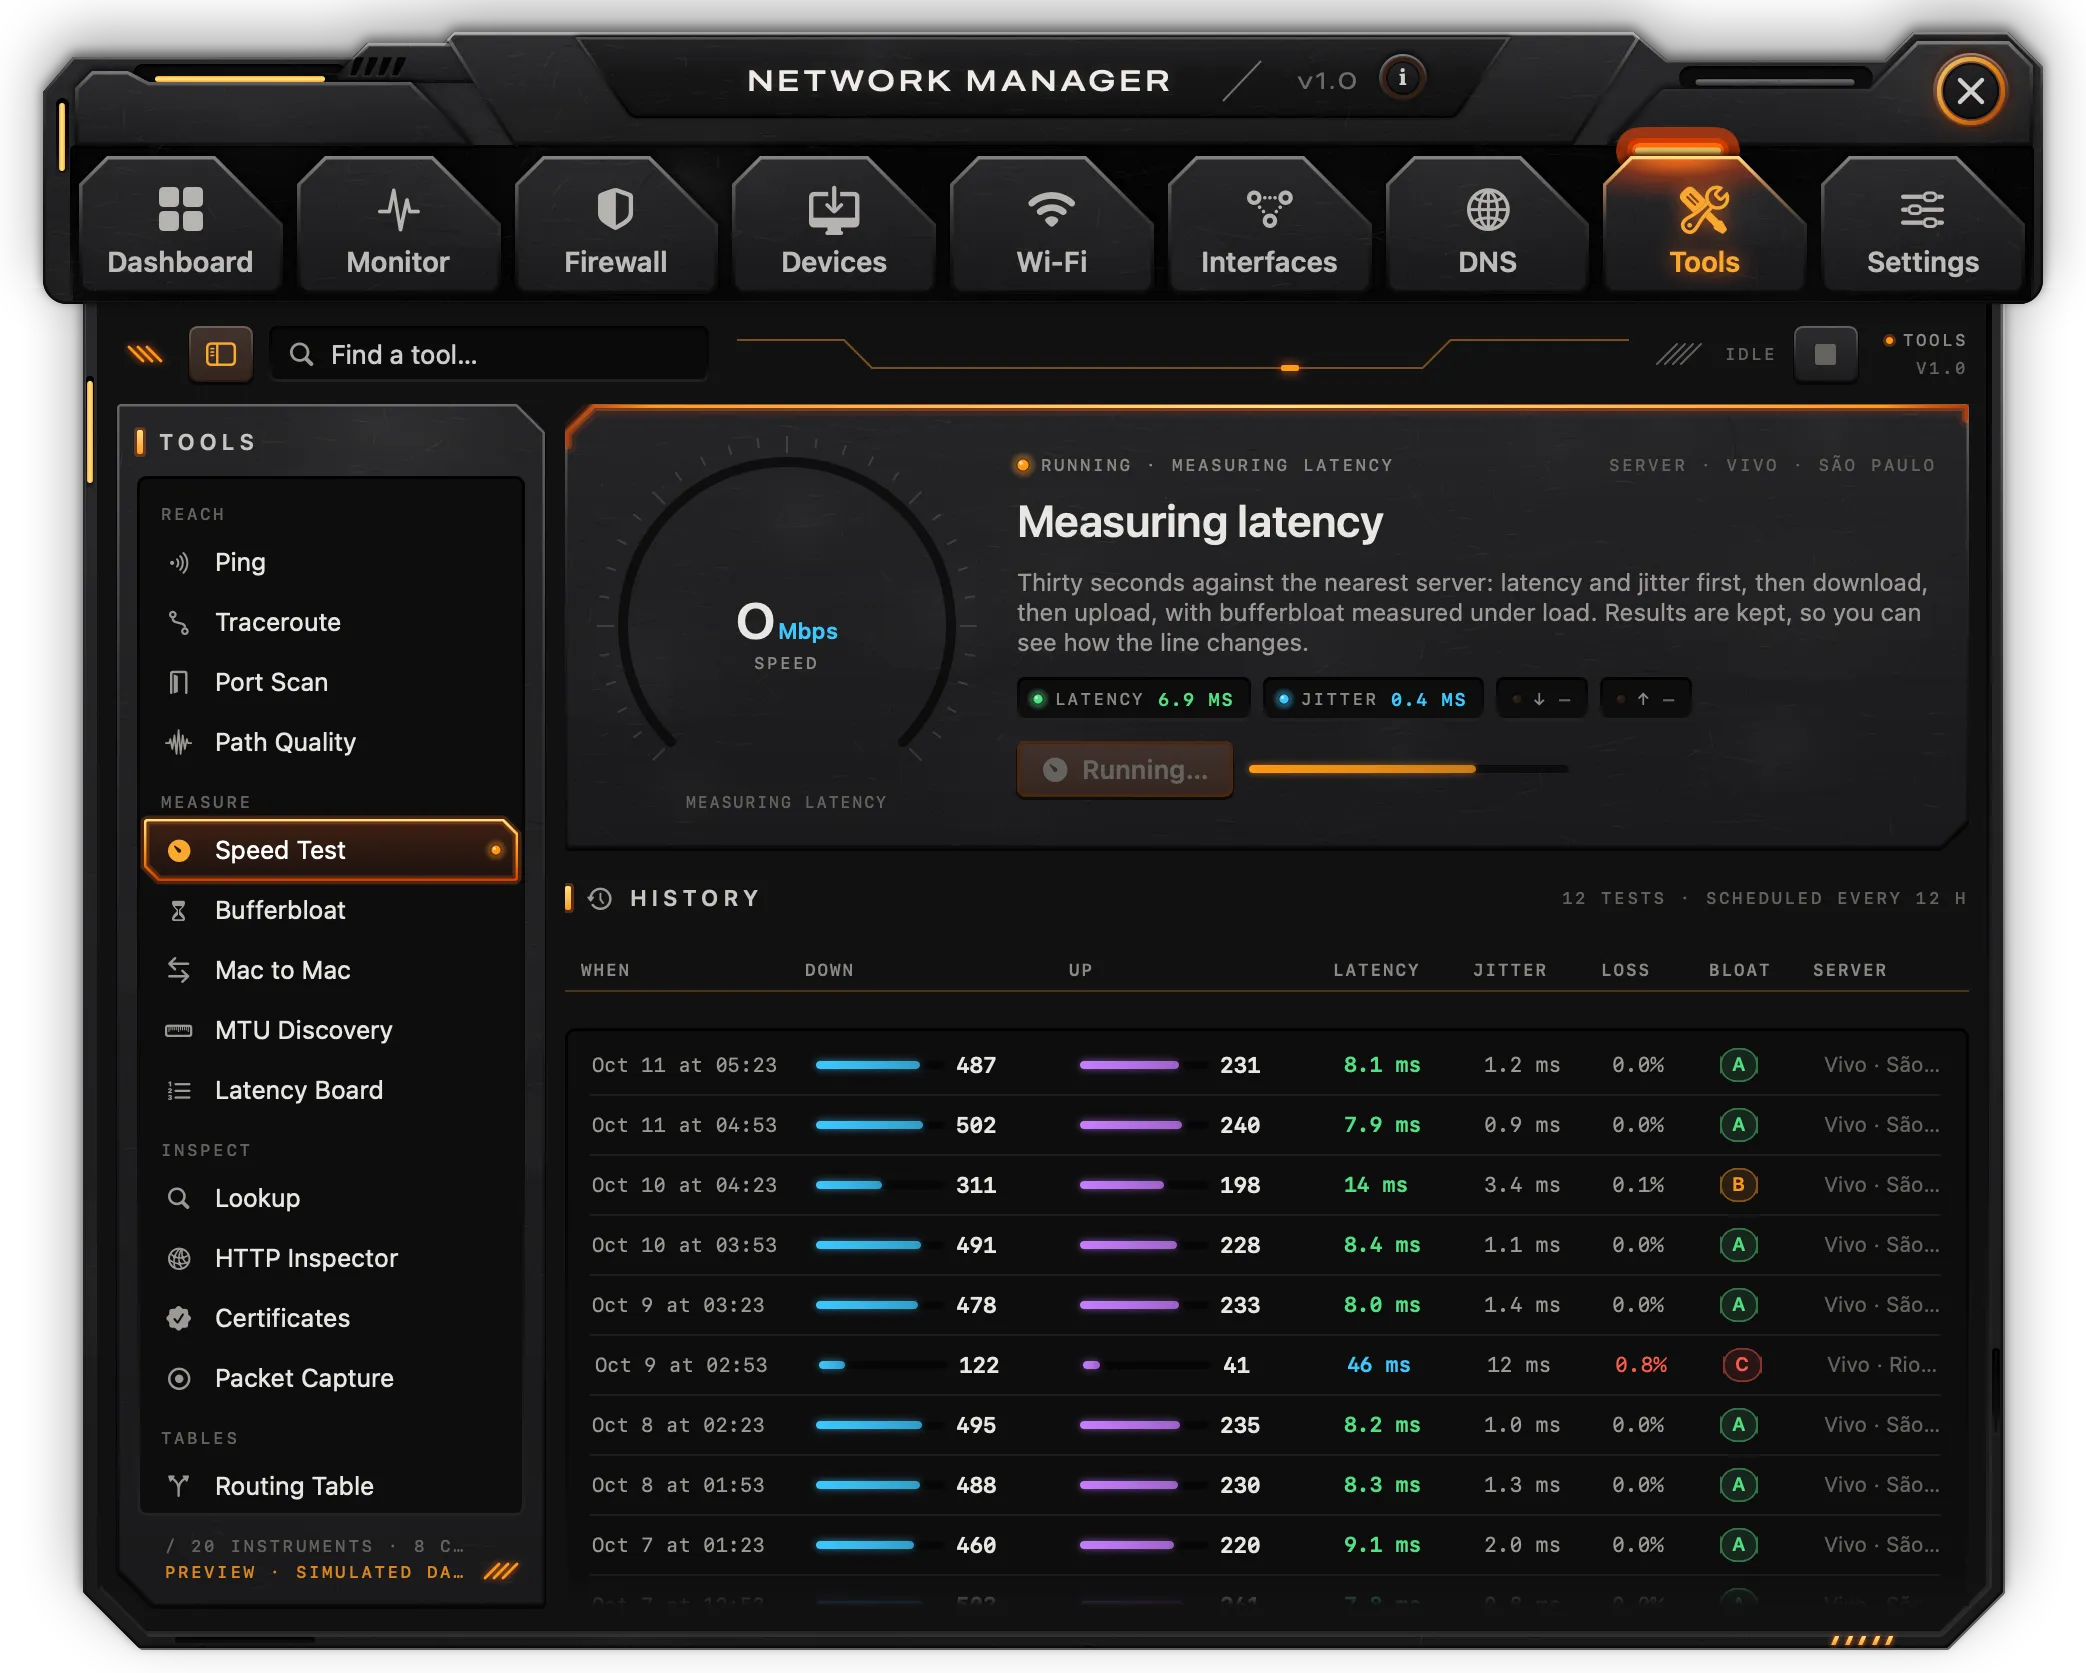Select the Latency Board list icon
The image size is (2086, 1673).
coord(179,1091)
